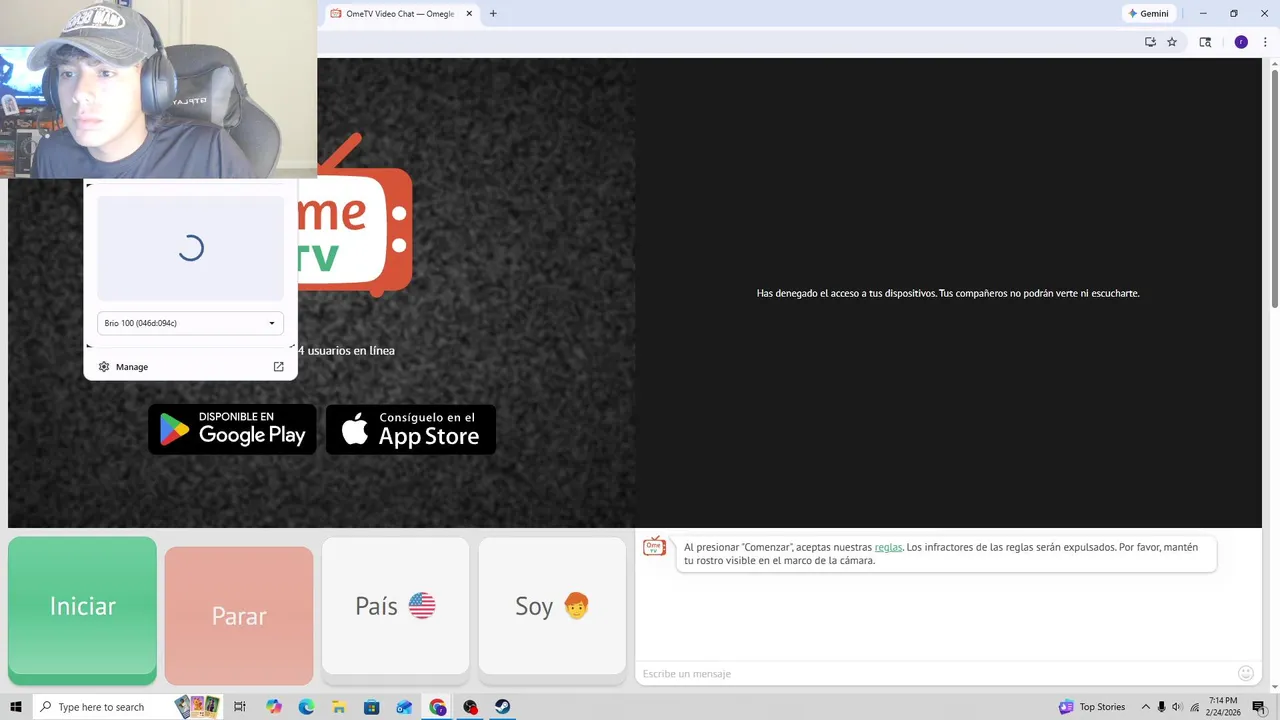Click the Chrome toolbar icon beside profile avatar
Viewport: 1280px width, 720px height.
(x=1205, y=42)
